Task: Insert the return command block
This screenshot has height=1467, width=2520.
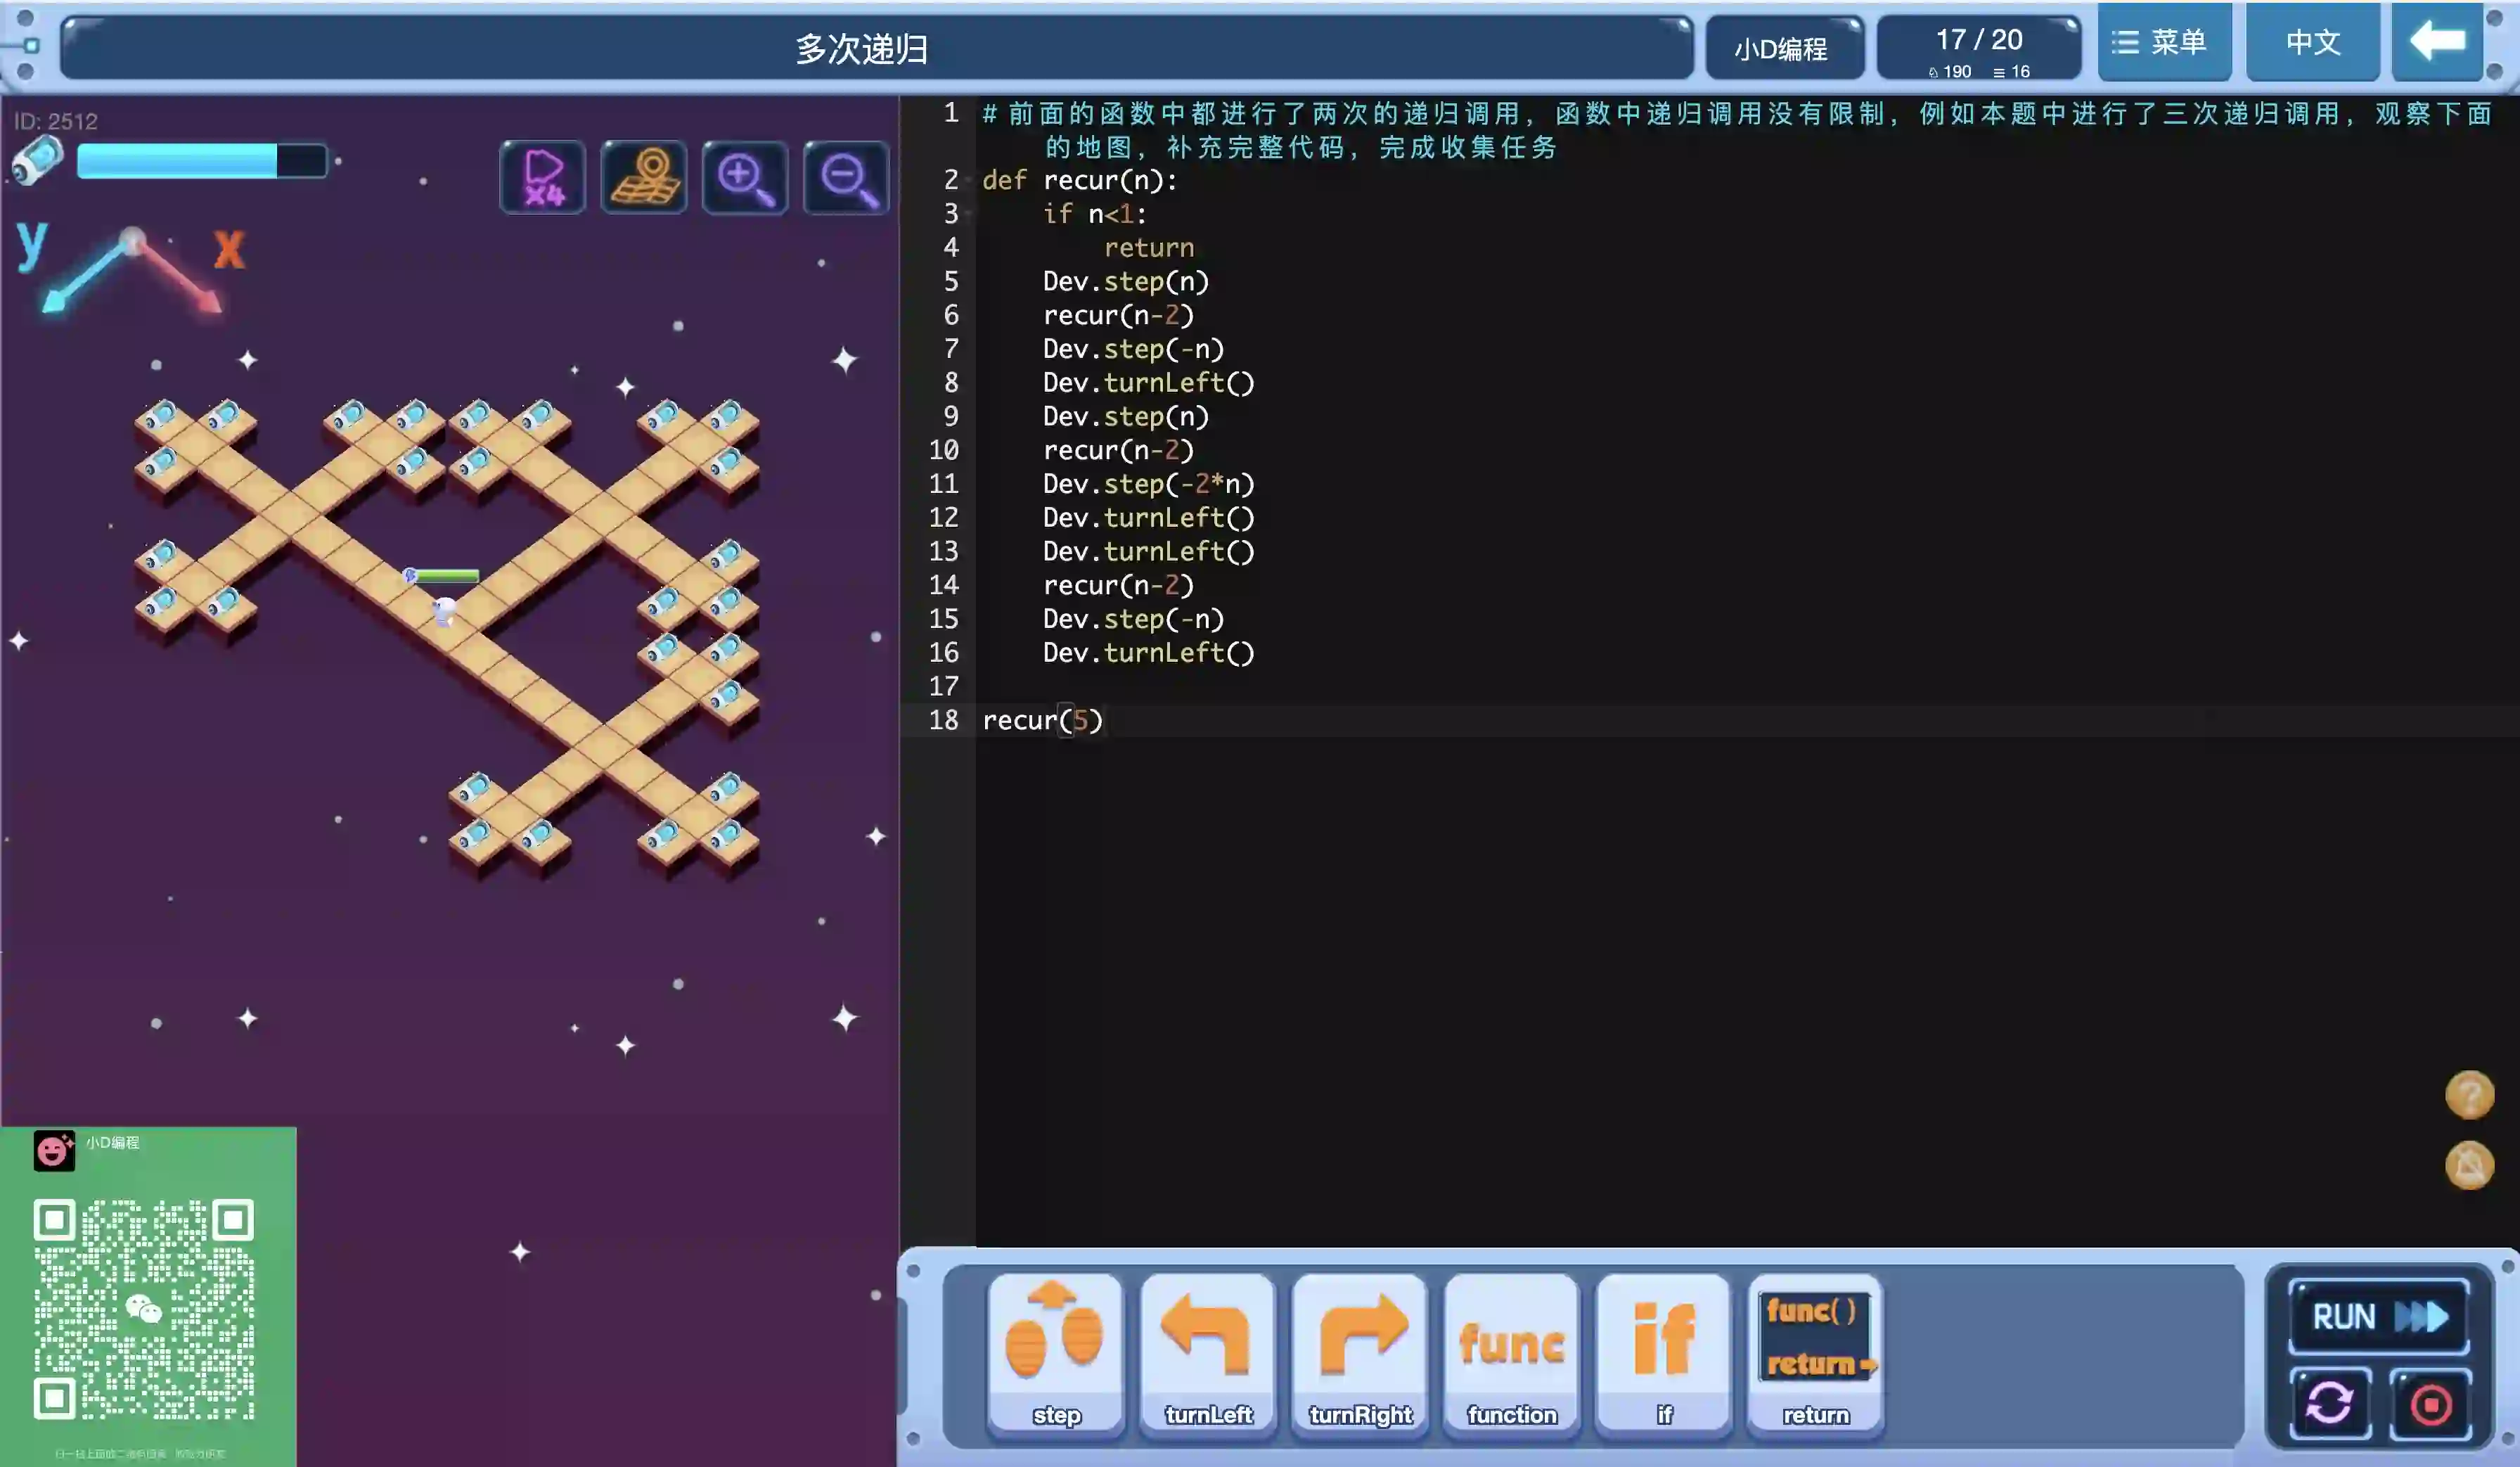Action: [x=1816, y=1352]
